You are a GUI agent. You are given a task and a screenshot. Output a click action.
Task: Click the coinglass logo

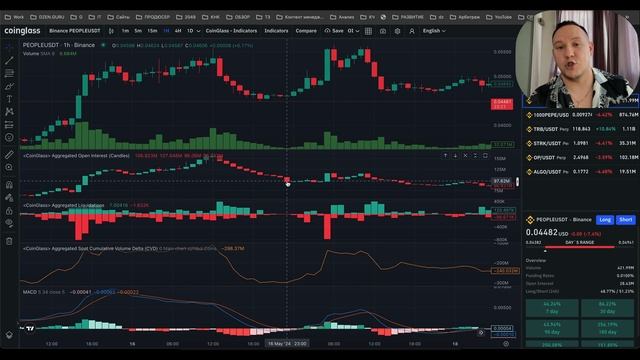pos(22,31)
